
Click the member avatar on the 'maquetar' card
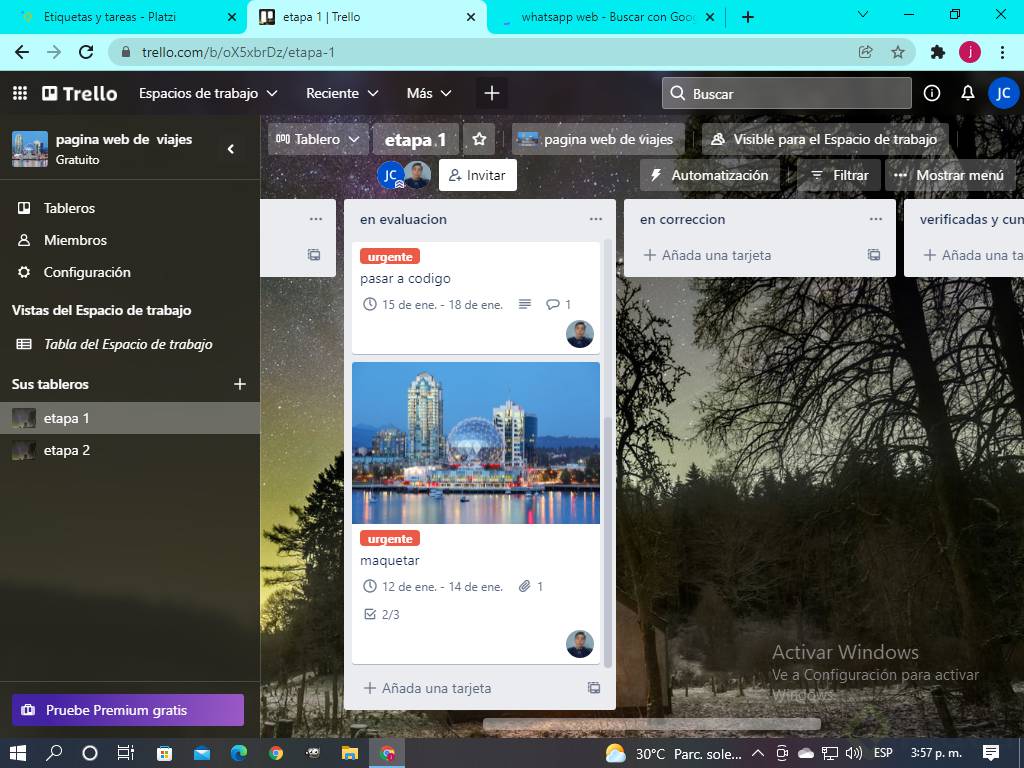tap(580, 644)
